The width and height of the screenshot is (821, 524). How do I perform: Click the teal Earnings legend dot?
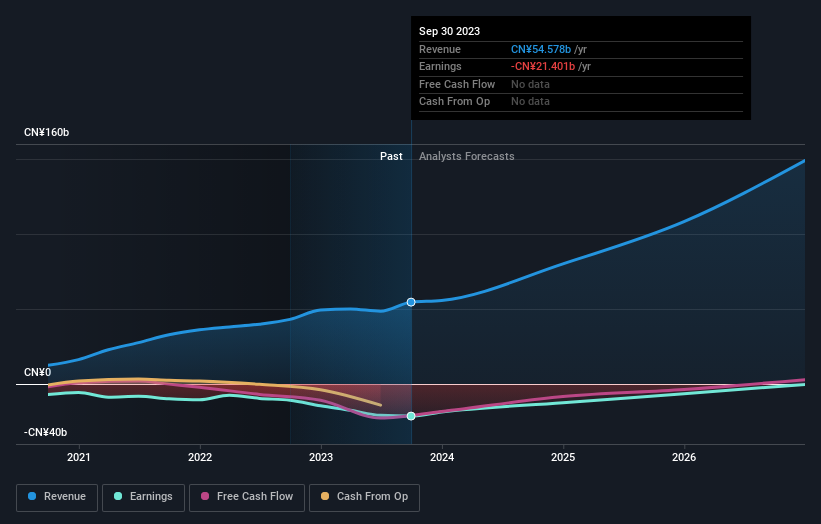pyautogui.click(x=118, y=496)
